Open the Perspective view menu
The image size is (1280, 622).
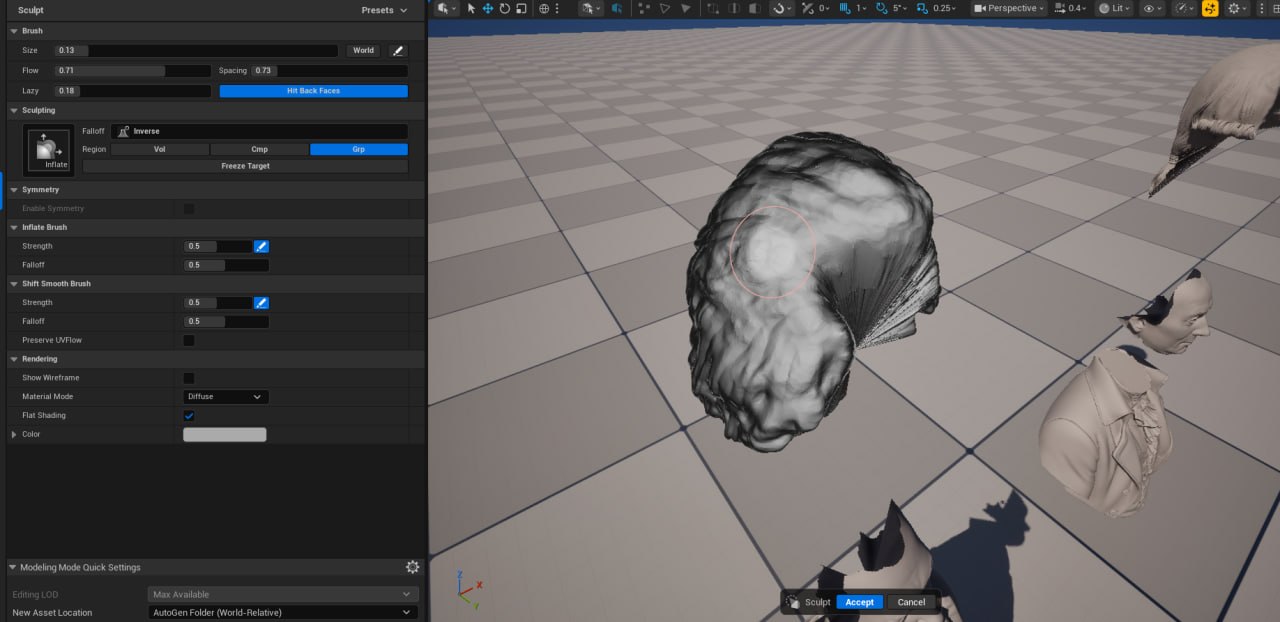1009,8
